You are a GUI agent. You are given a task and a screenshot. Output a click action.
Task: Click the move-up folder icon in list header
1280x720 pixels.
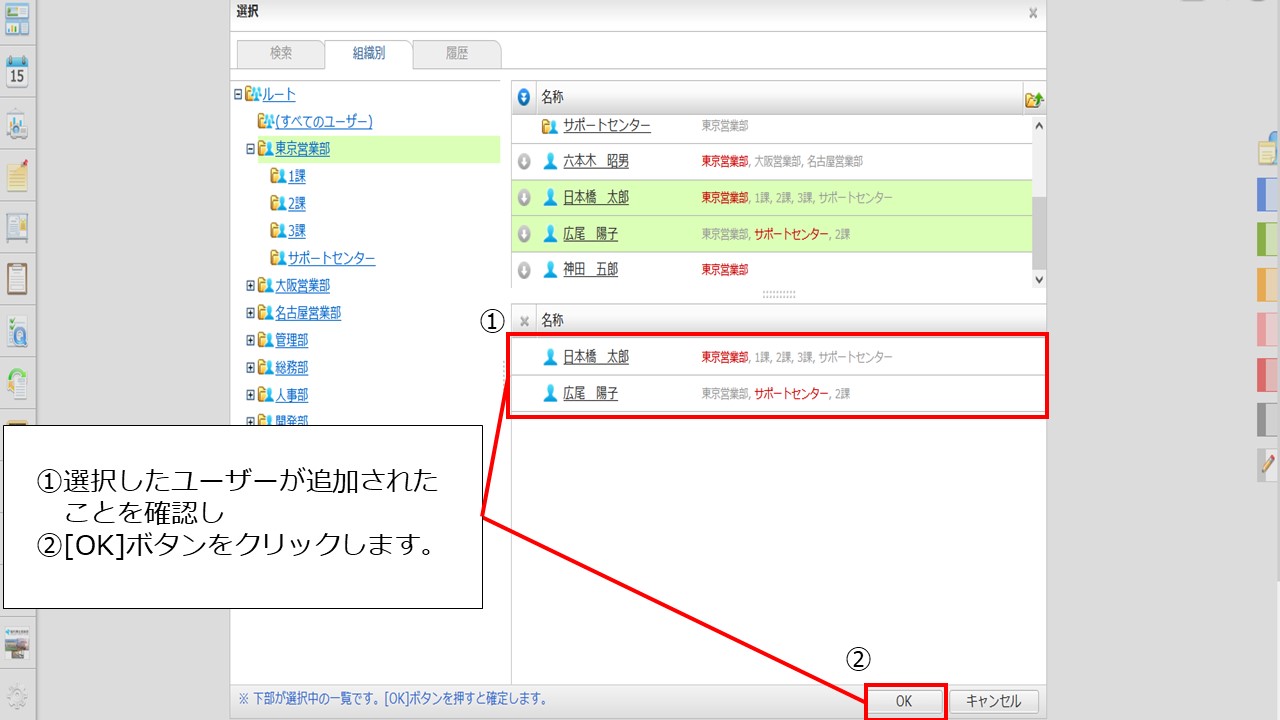[1034, 99]
